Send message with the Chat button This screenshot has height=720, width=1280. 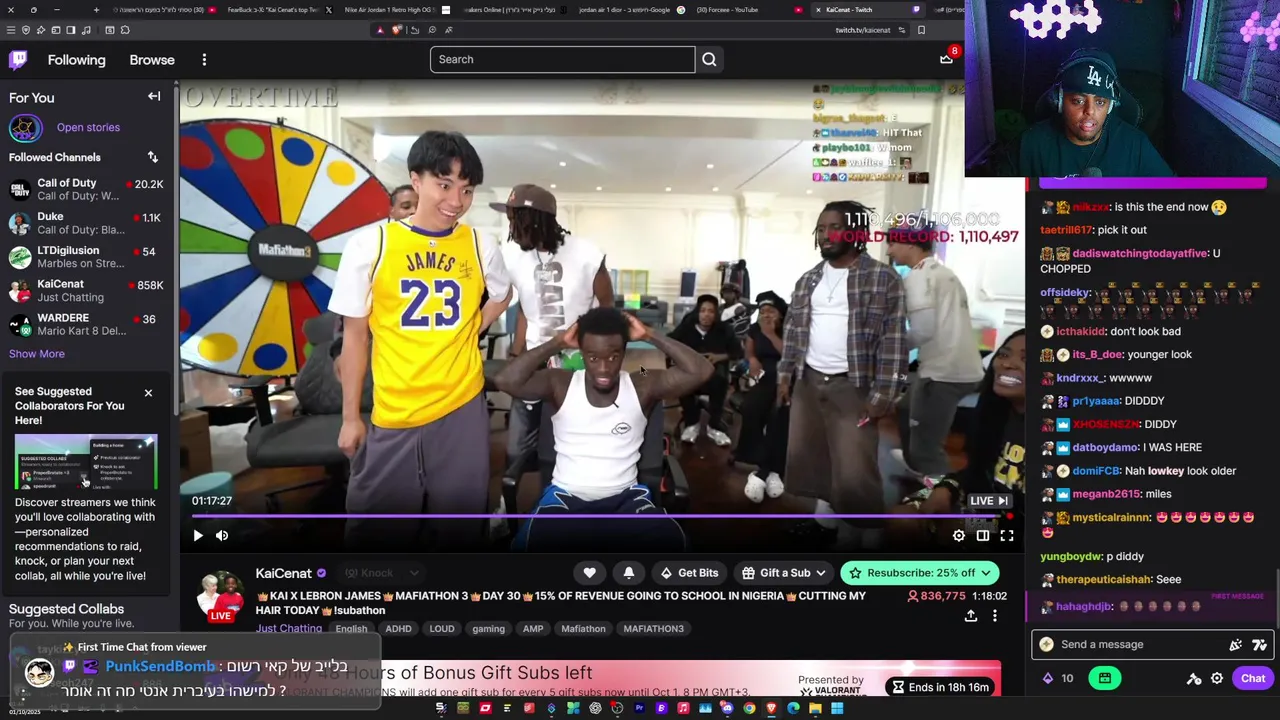[x=1253, y=679]
